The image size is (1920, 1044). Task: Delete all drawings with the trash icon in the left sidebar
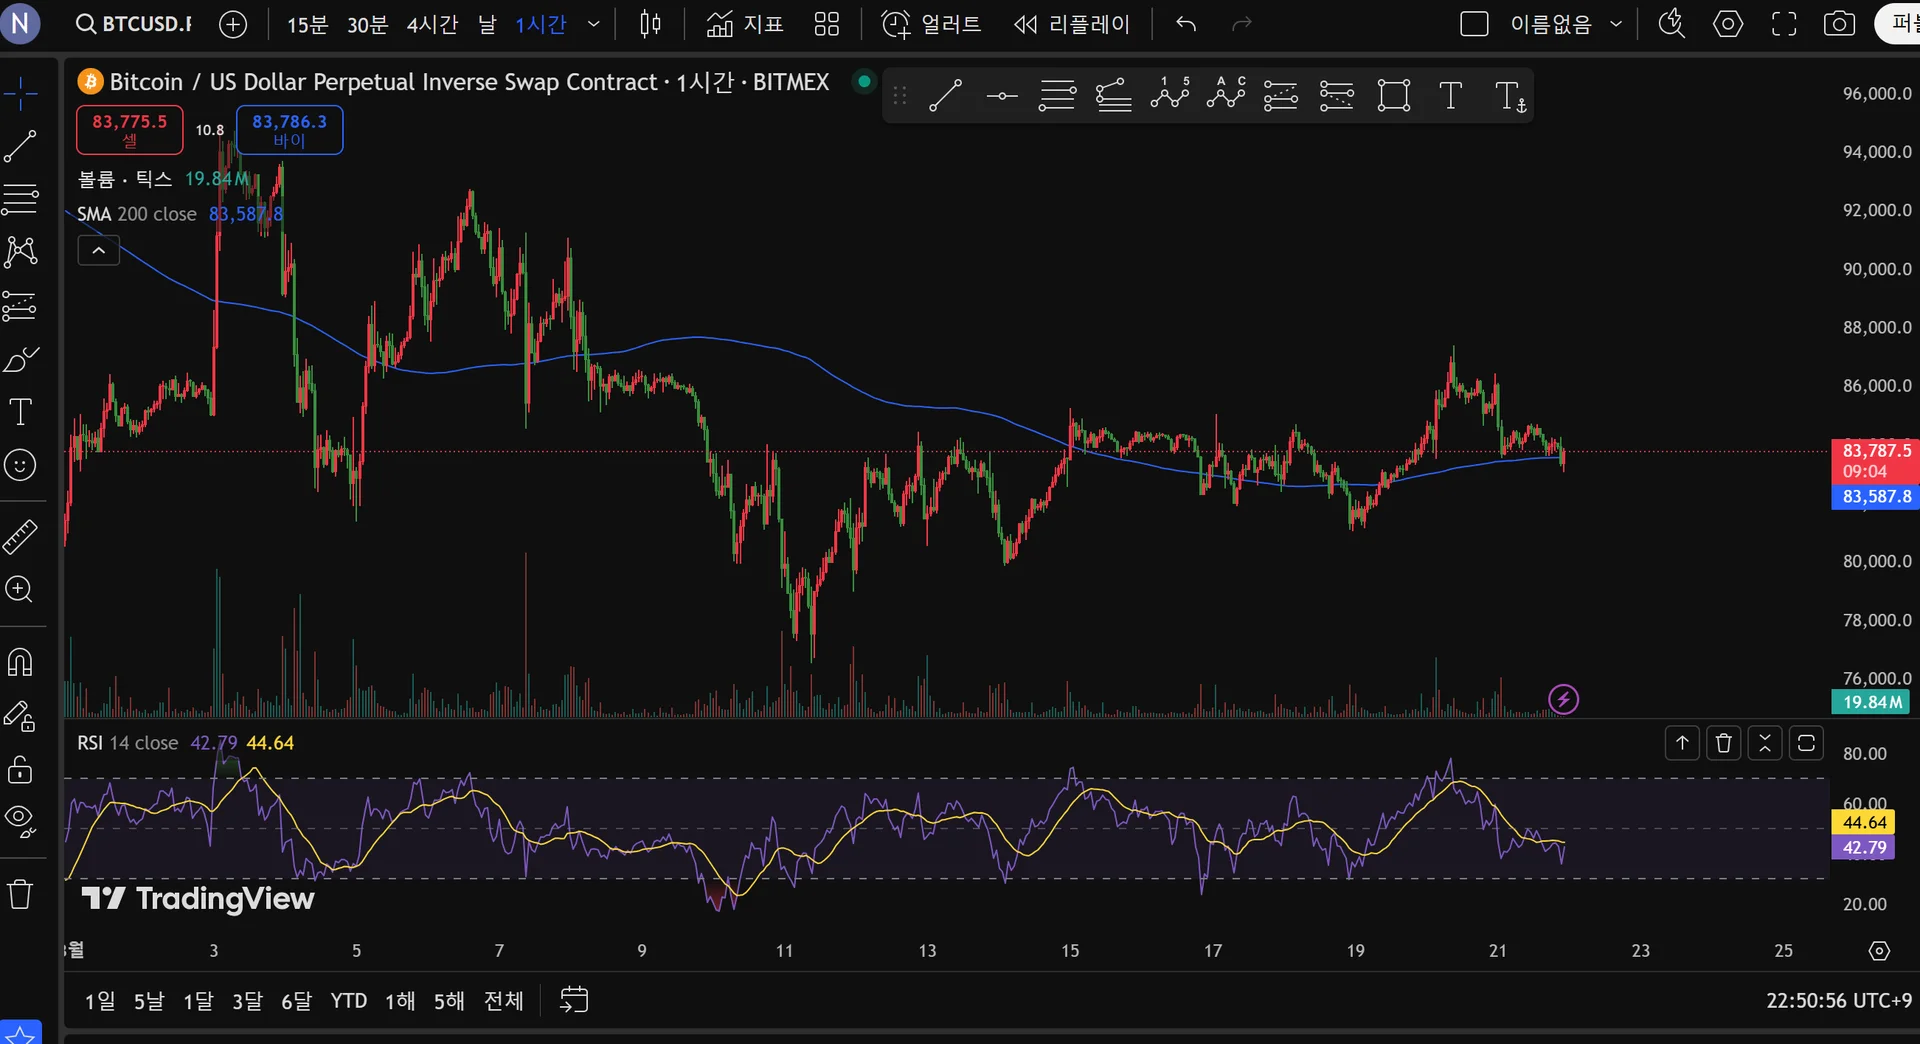point(20,893)
